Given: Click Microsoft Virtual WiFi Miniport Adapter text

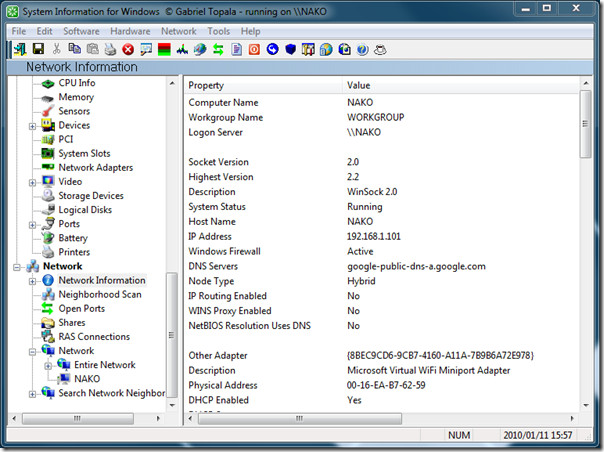Looking at the screenshot, I should tap(428, 370).
